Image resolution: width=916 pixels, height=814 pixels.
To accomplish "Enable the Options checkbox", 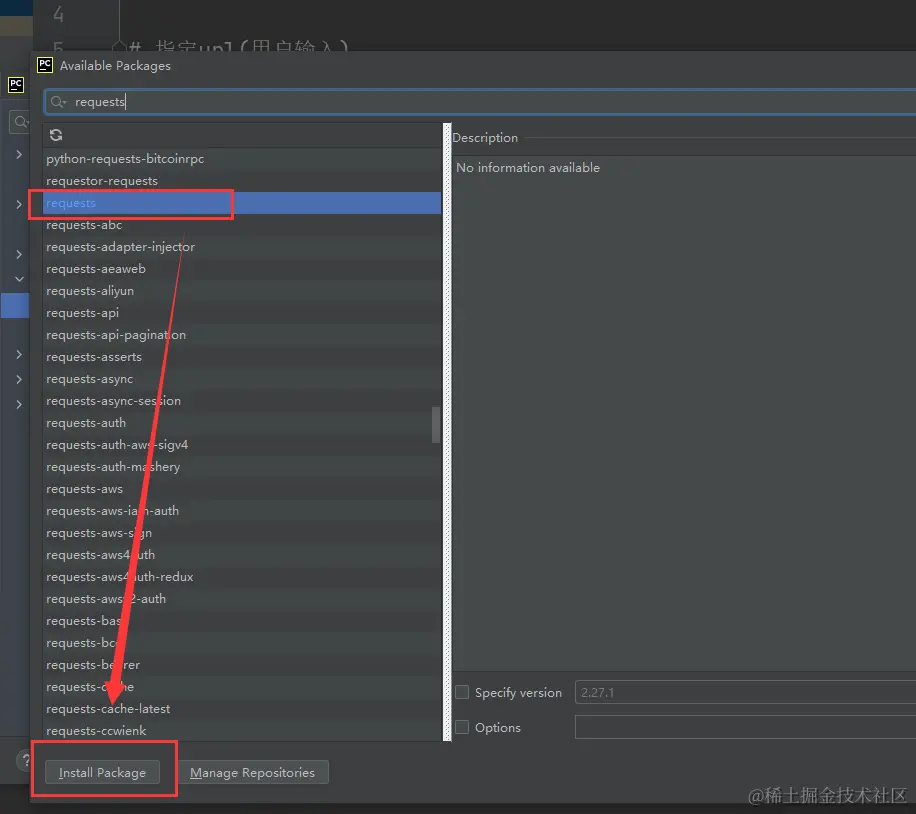I will click(462, 727).
